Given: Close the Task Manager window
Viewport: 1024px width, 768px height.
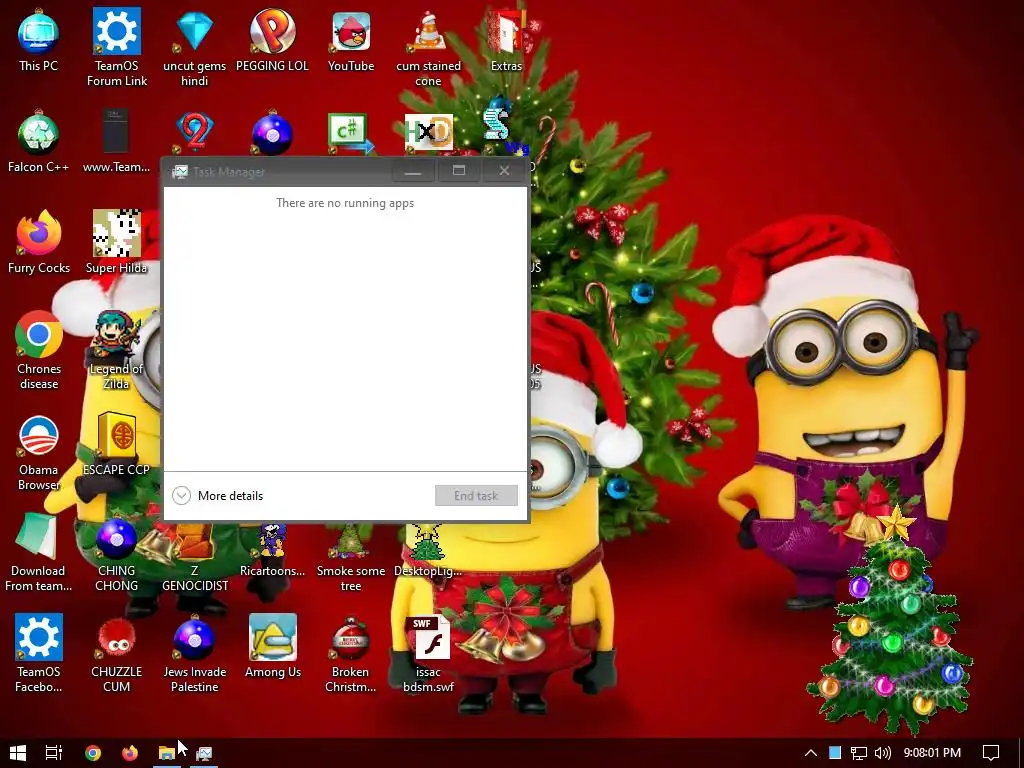Looking at the screenshot, I should click(504, 171).
